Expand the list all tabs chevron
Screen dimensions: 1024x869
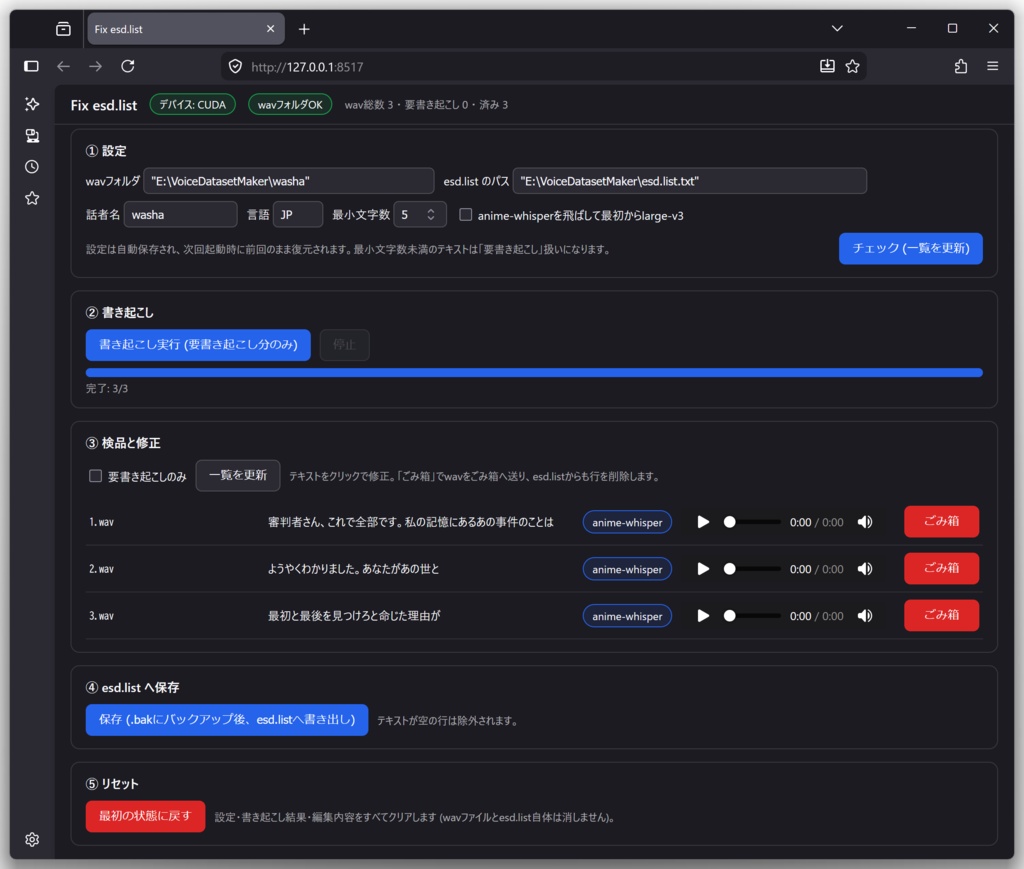(837, 29)
